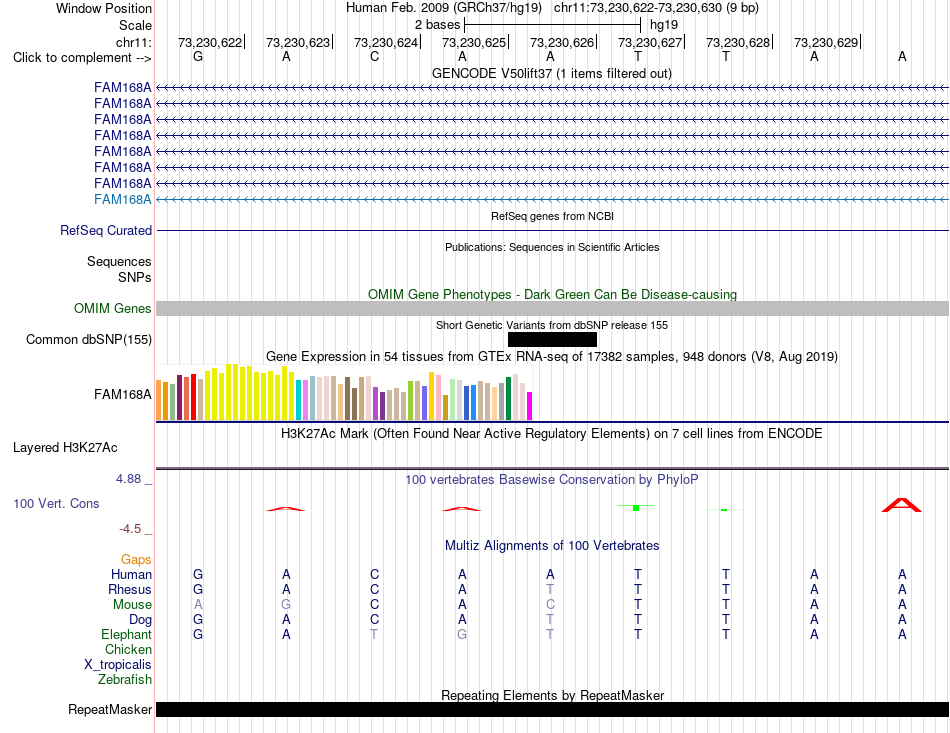
Task: Click the RefSeq Curated intron line
Action: click(552, 230)
